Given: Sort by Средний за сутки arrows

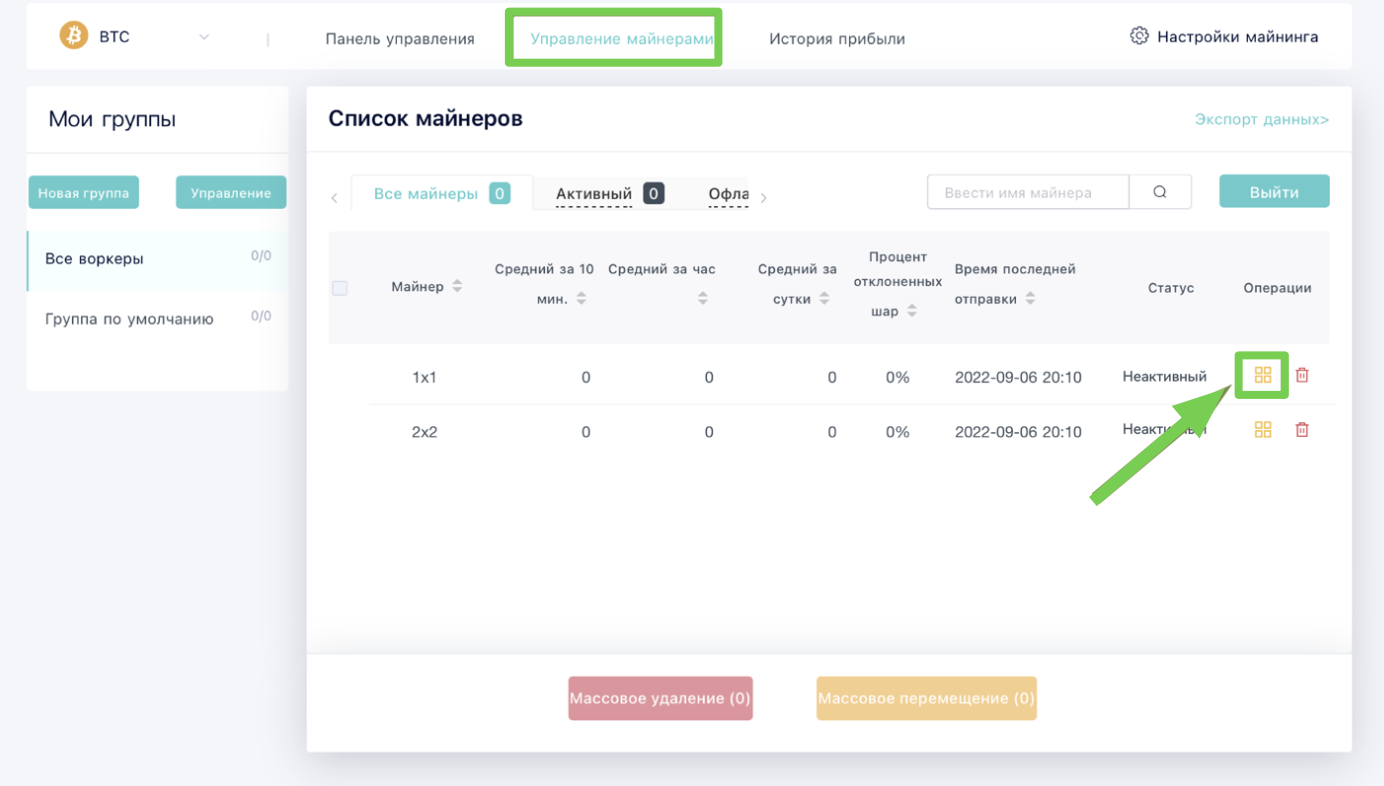Looking at the screenshot, I should pyautogui.click(x=824, y=298).
